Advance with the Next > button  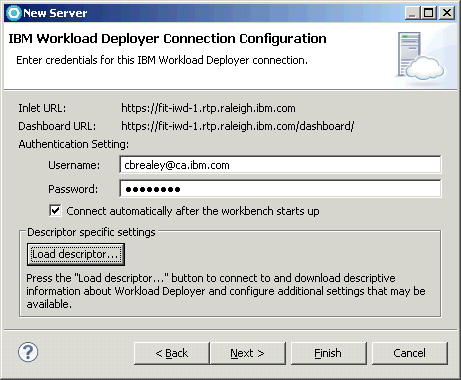(248, 353)
